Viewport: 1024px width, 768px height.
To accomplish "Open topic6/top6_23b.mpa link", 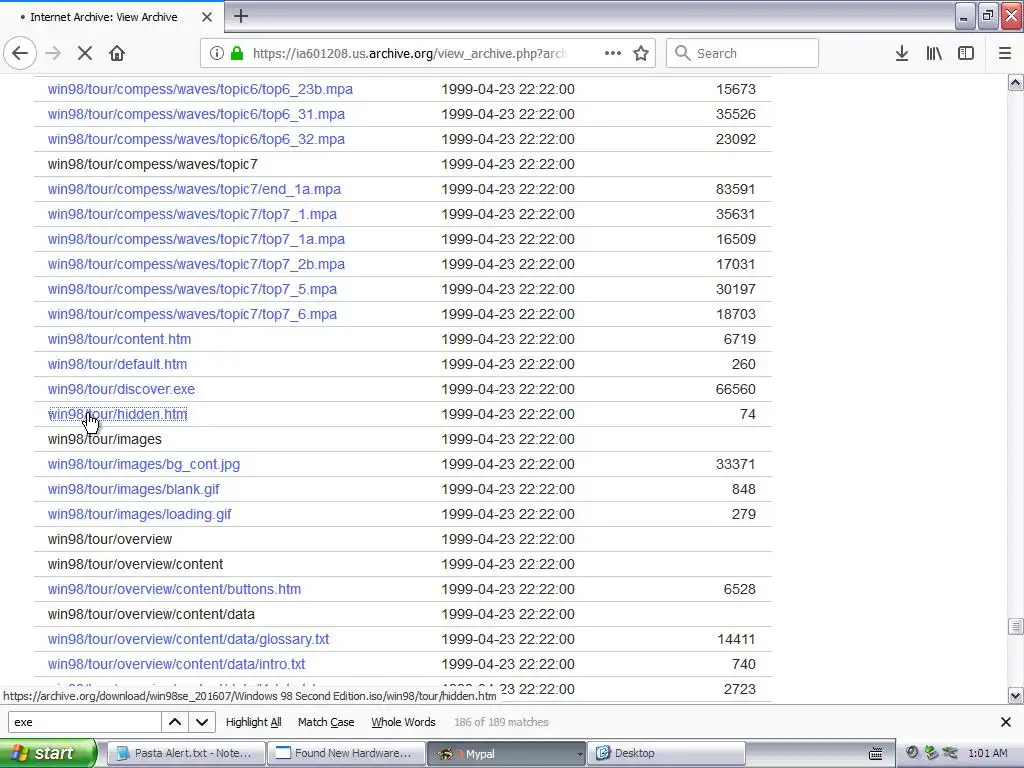I will tap(200, 89).
